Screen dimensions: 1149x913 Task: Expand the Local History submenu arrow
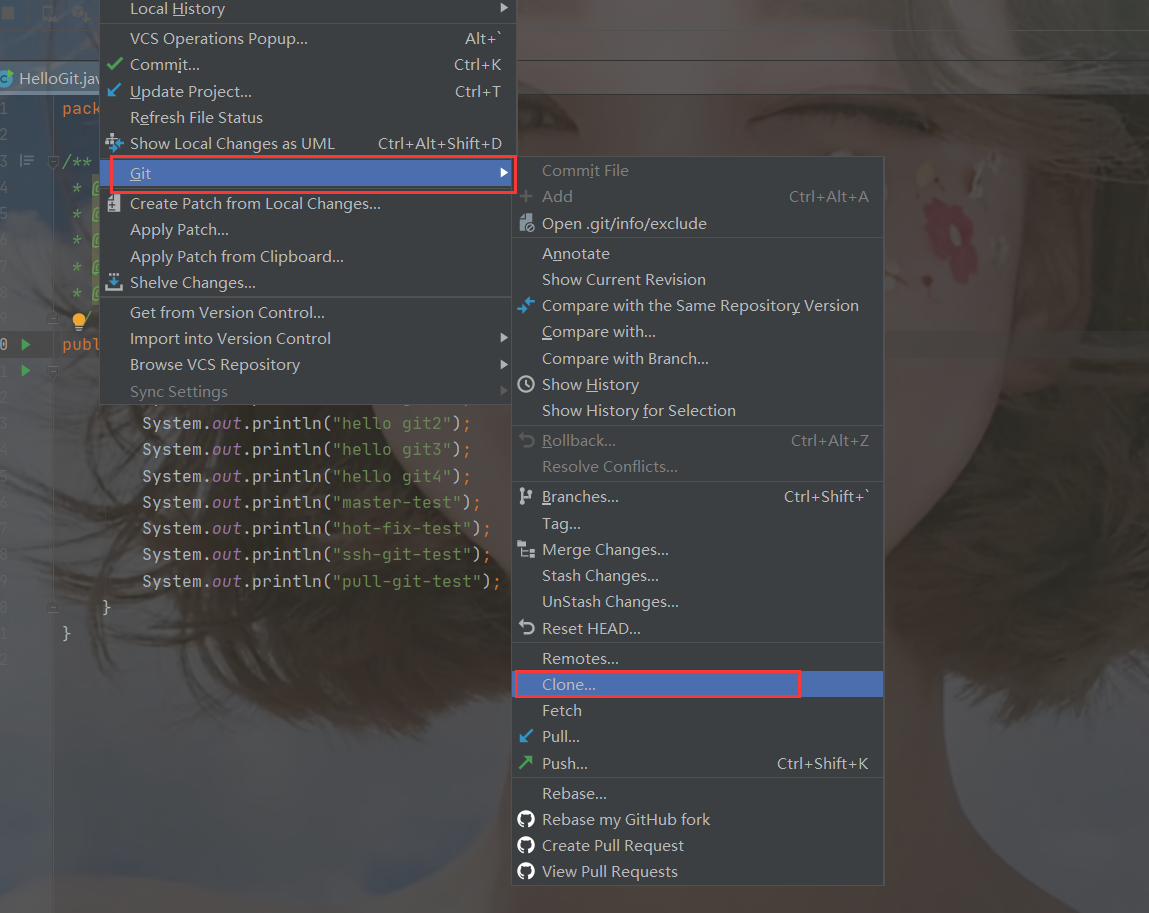point(503,8)
